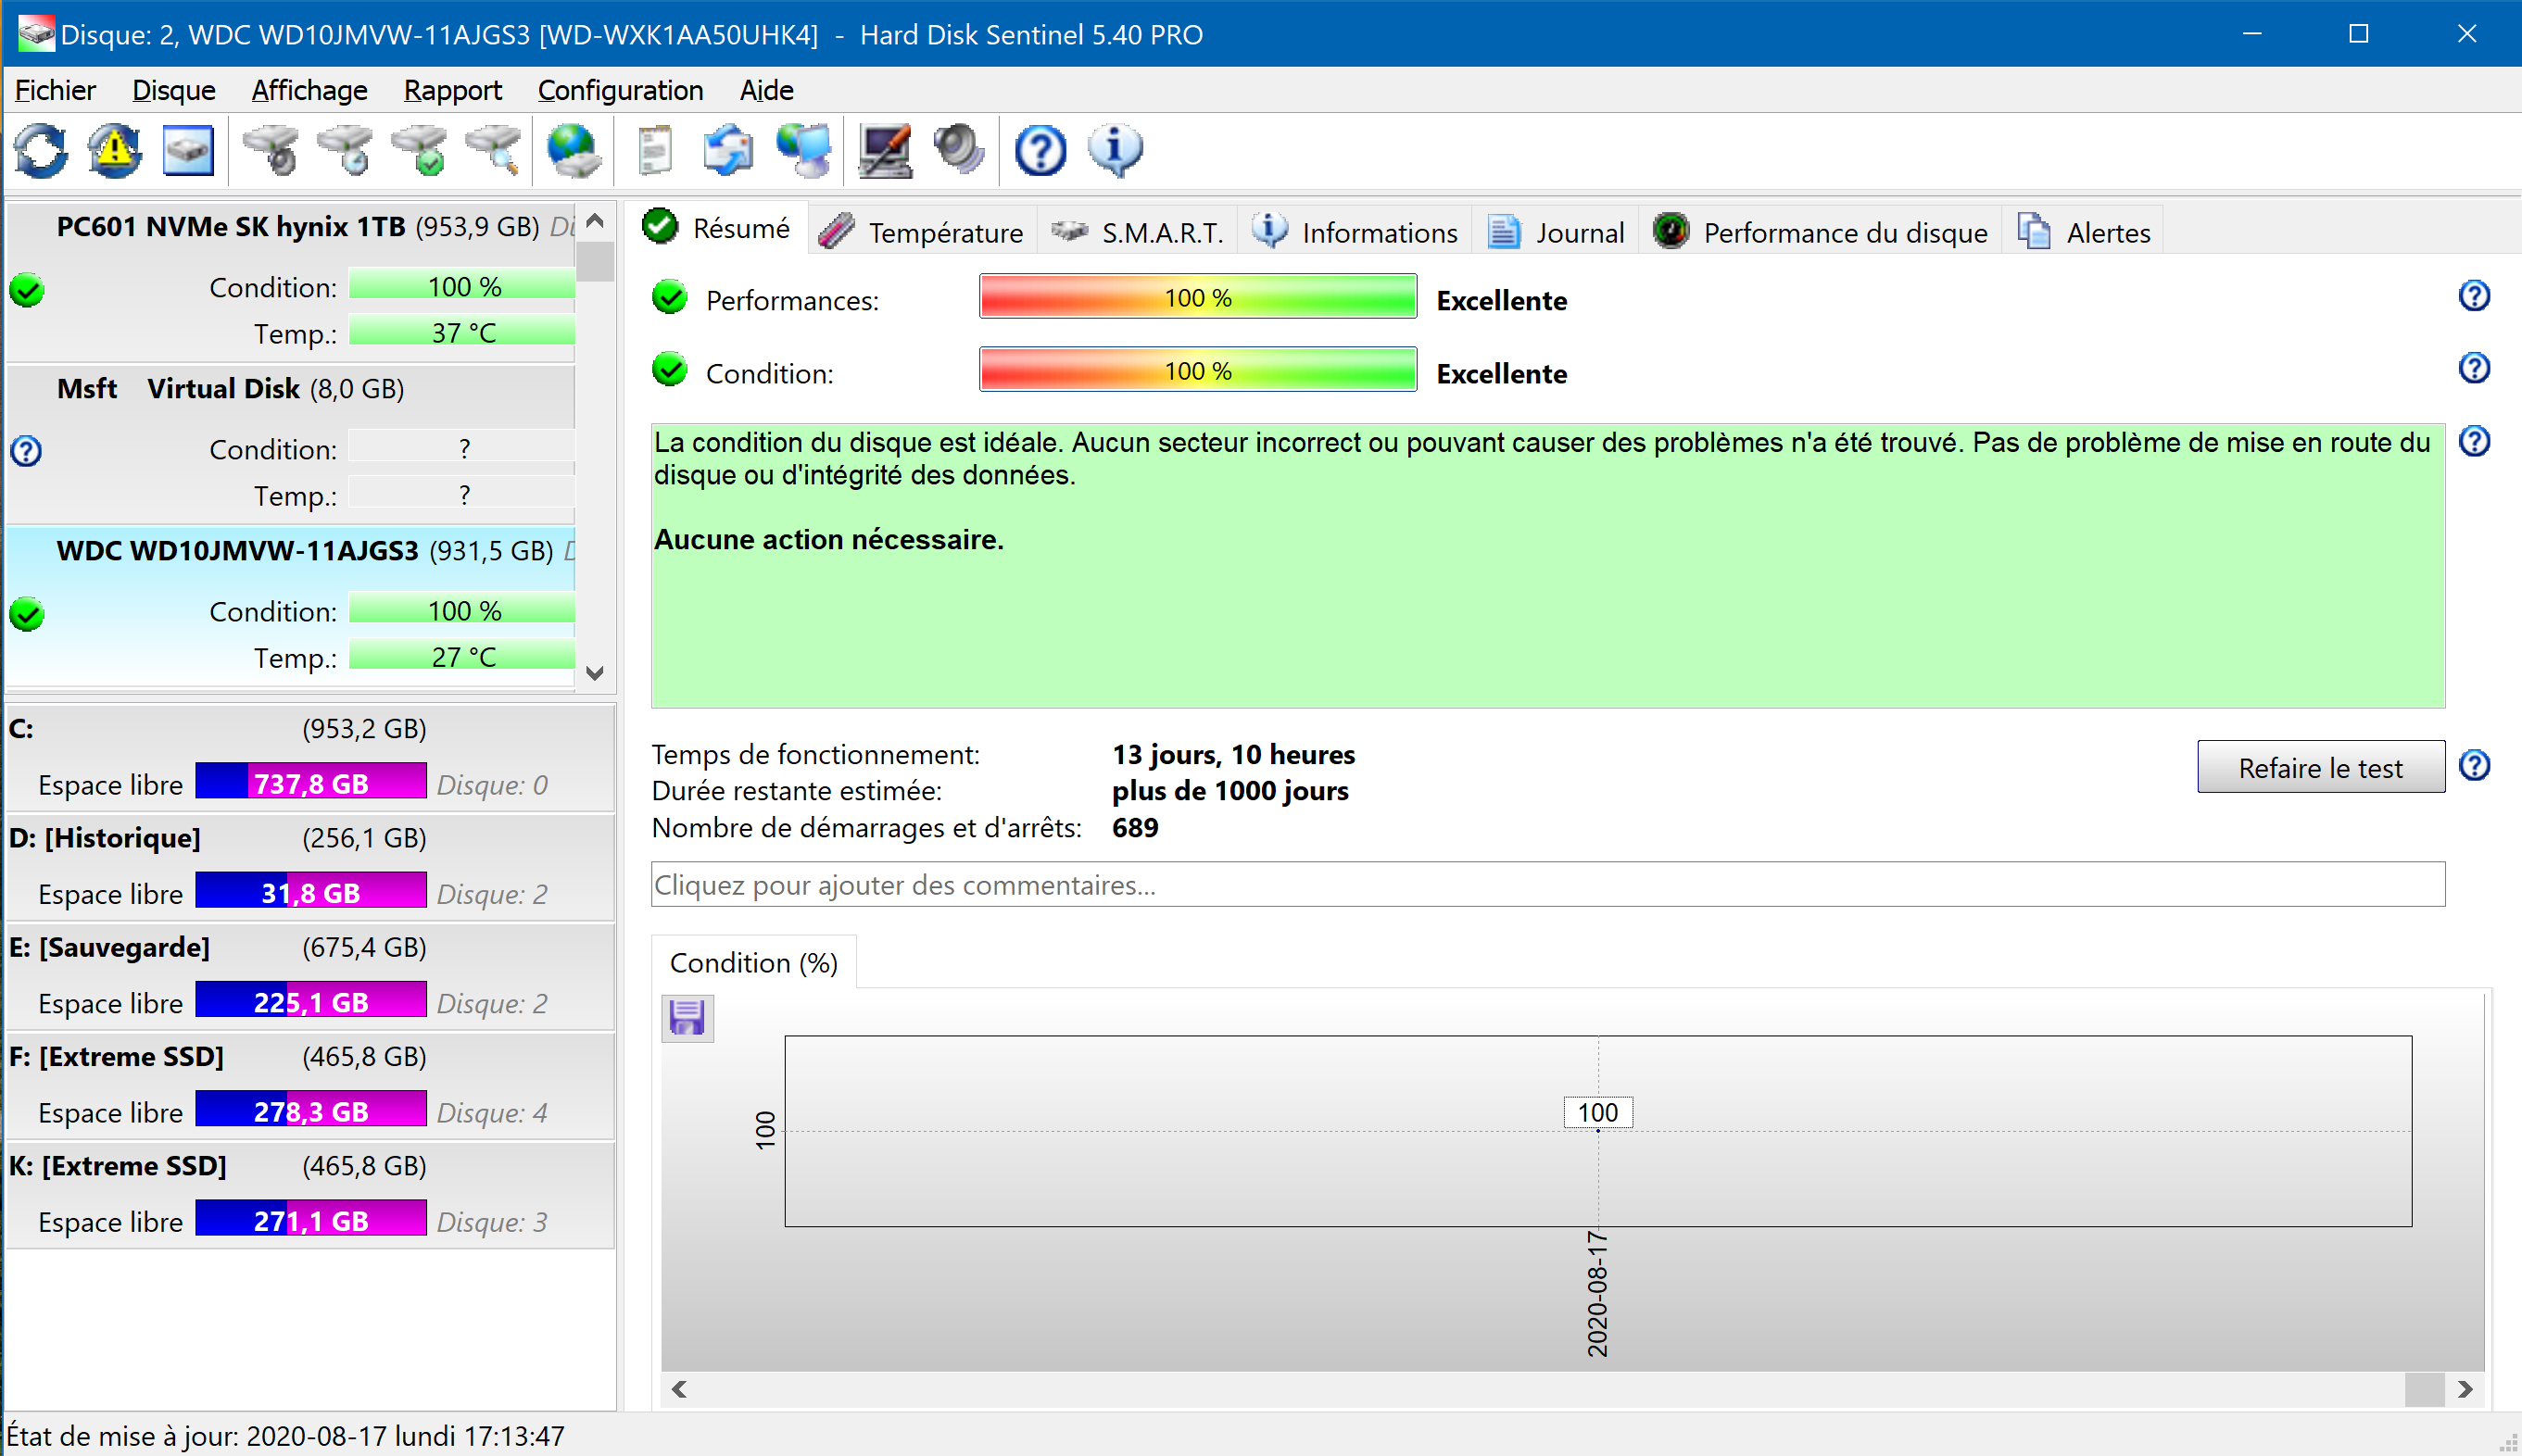
Task: Click the disk with magnifying glass icon
Action: [494, 151]
